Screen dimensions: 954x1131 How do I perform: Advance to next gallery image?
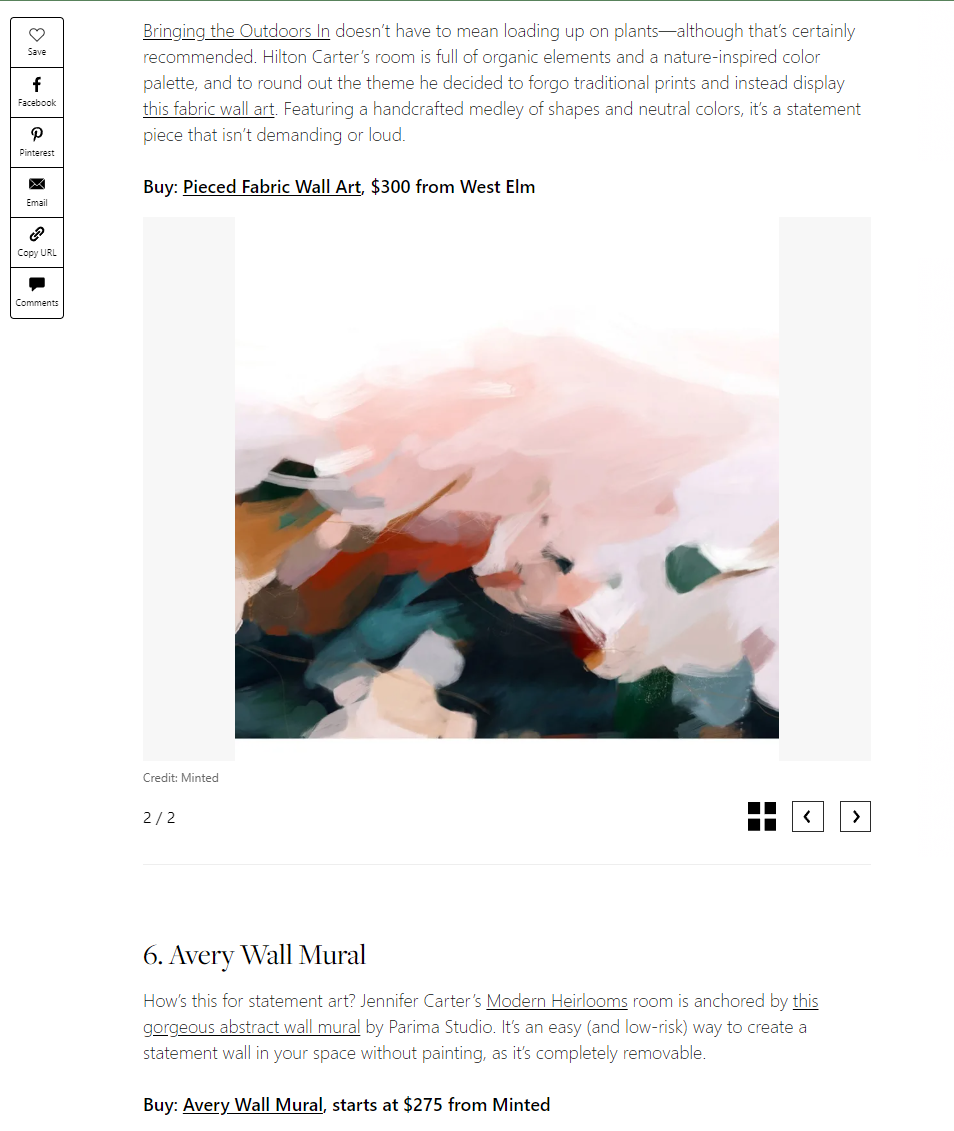pos(855,817)
